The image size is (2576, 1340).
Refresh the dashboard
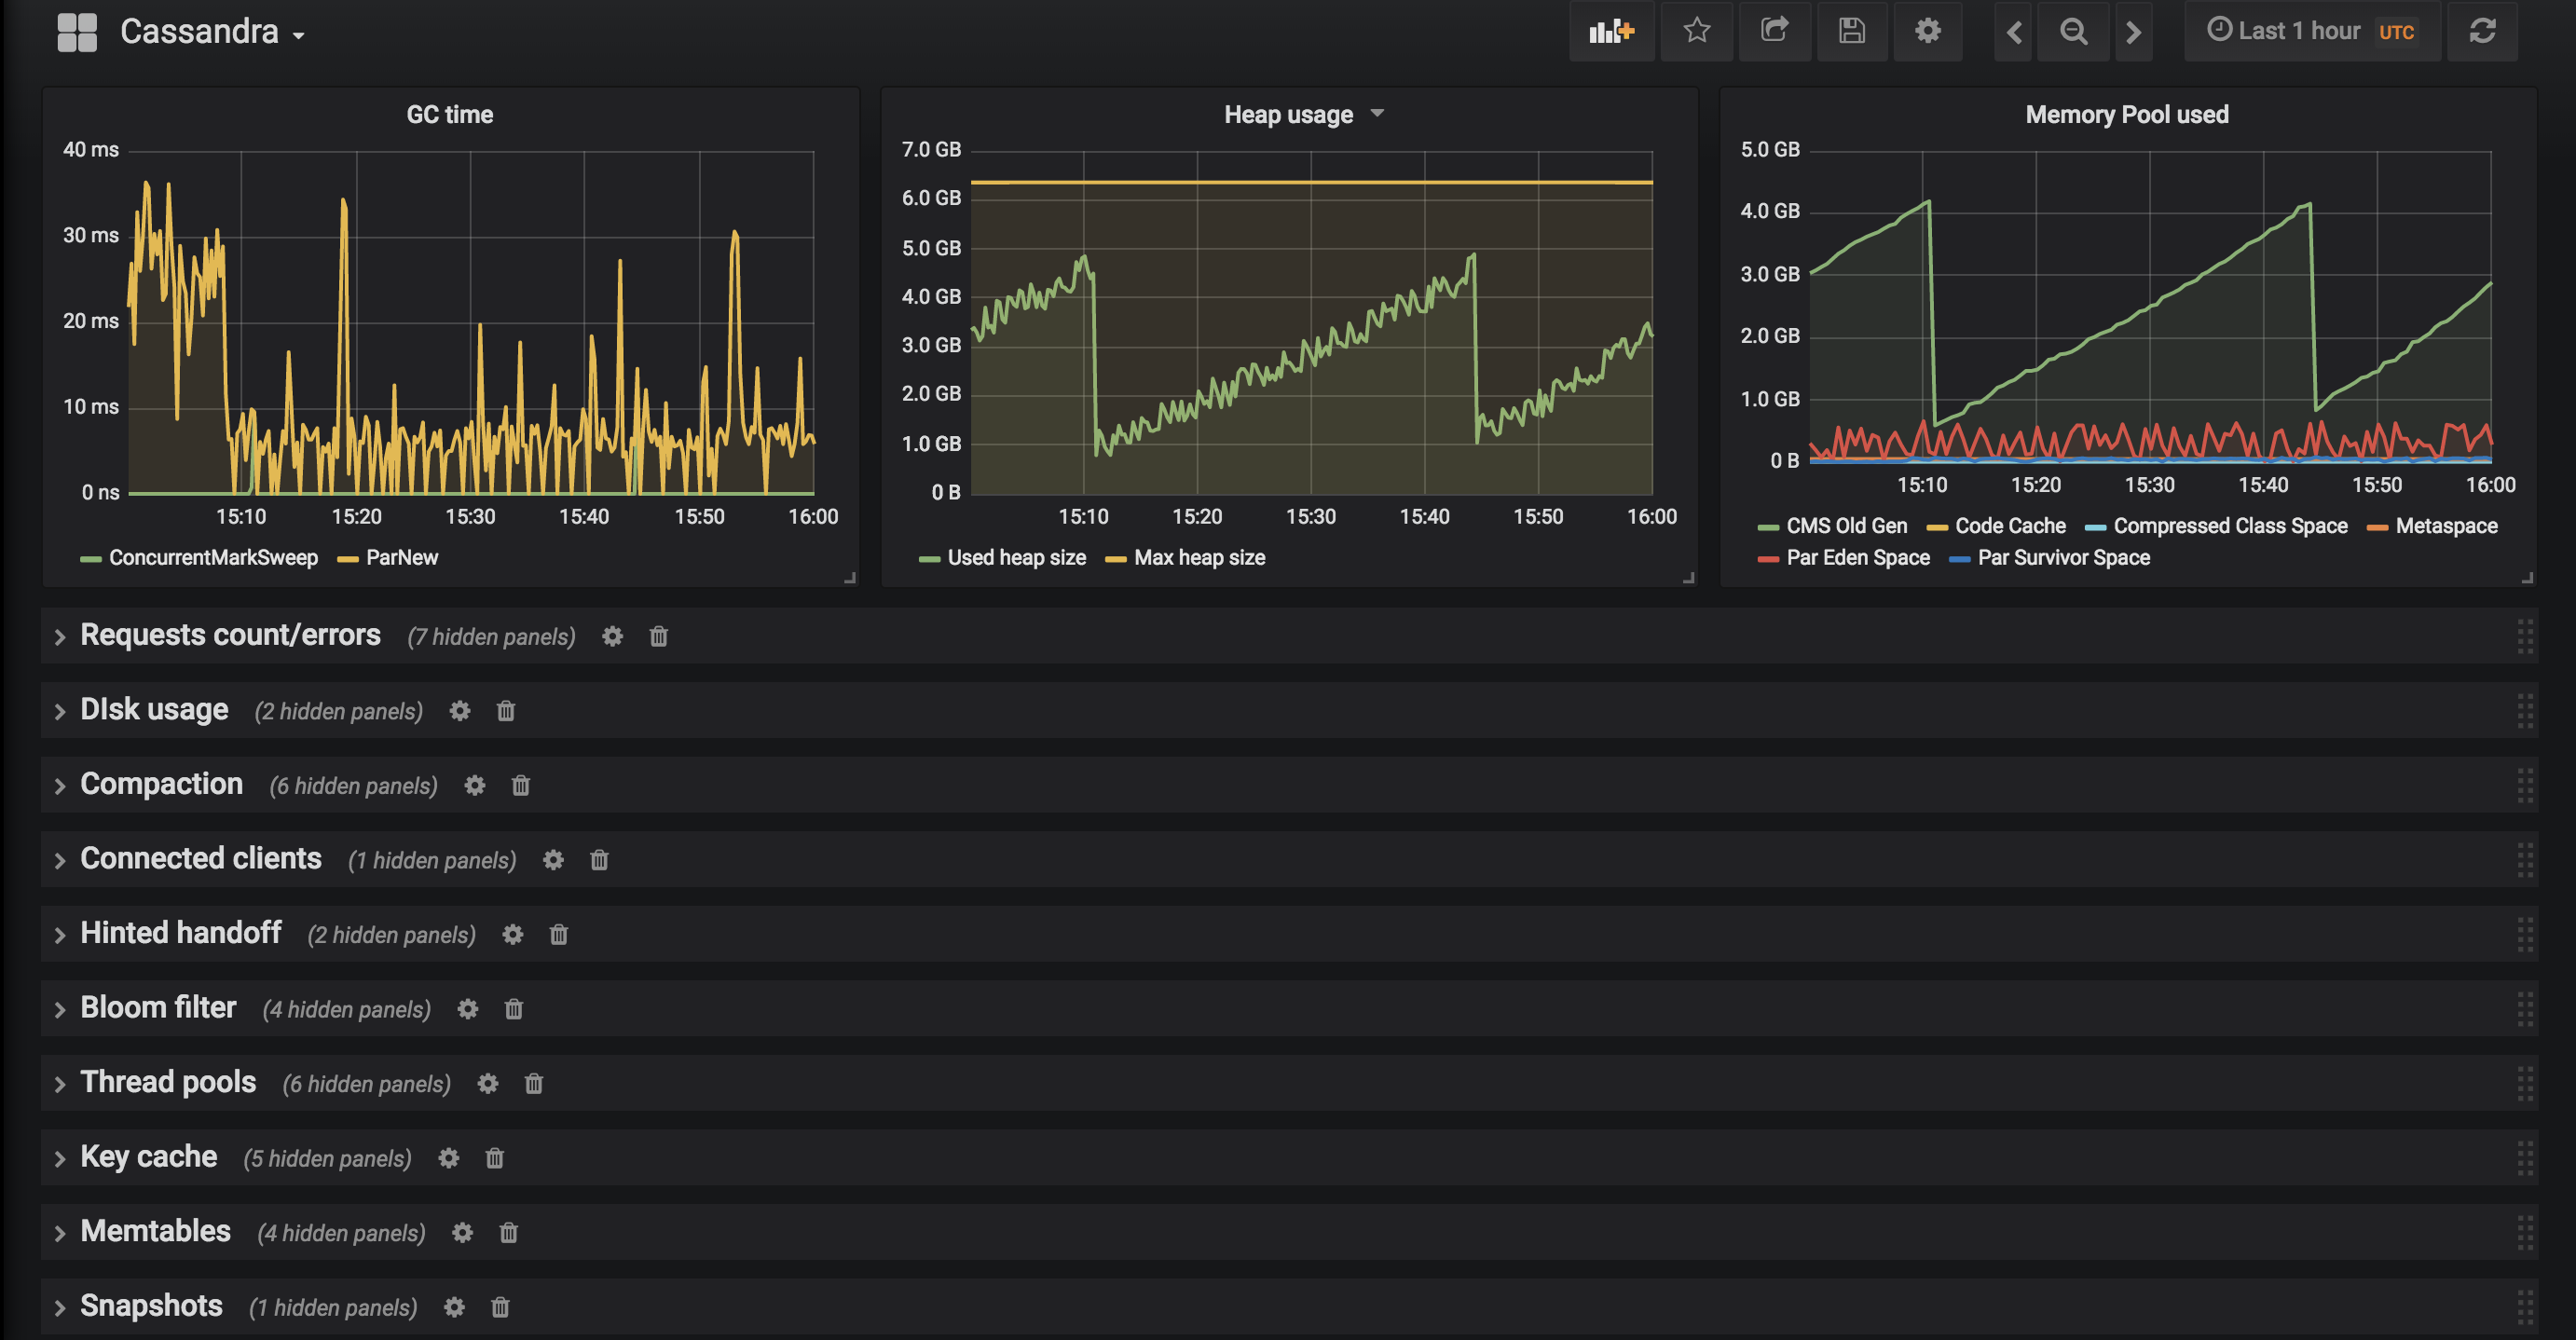2482,31
